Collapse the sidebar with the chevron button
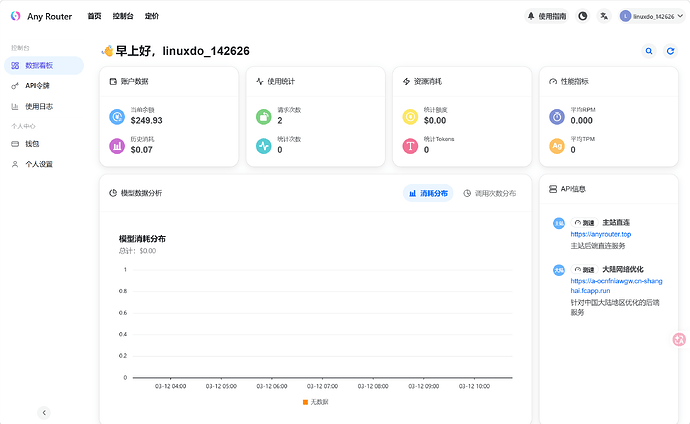The image size is (690, 424). [44, 413]
